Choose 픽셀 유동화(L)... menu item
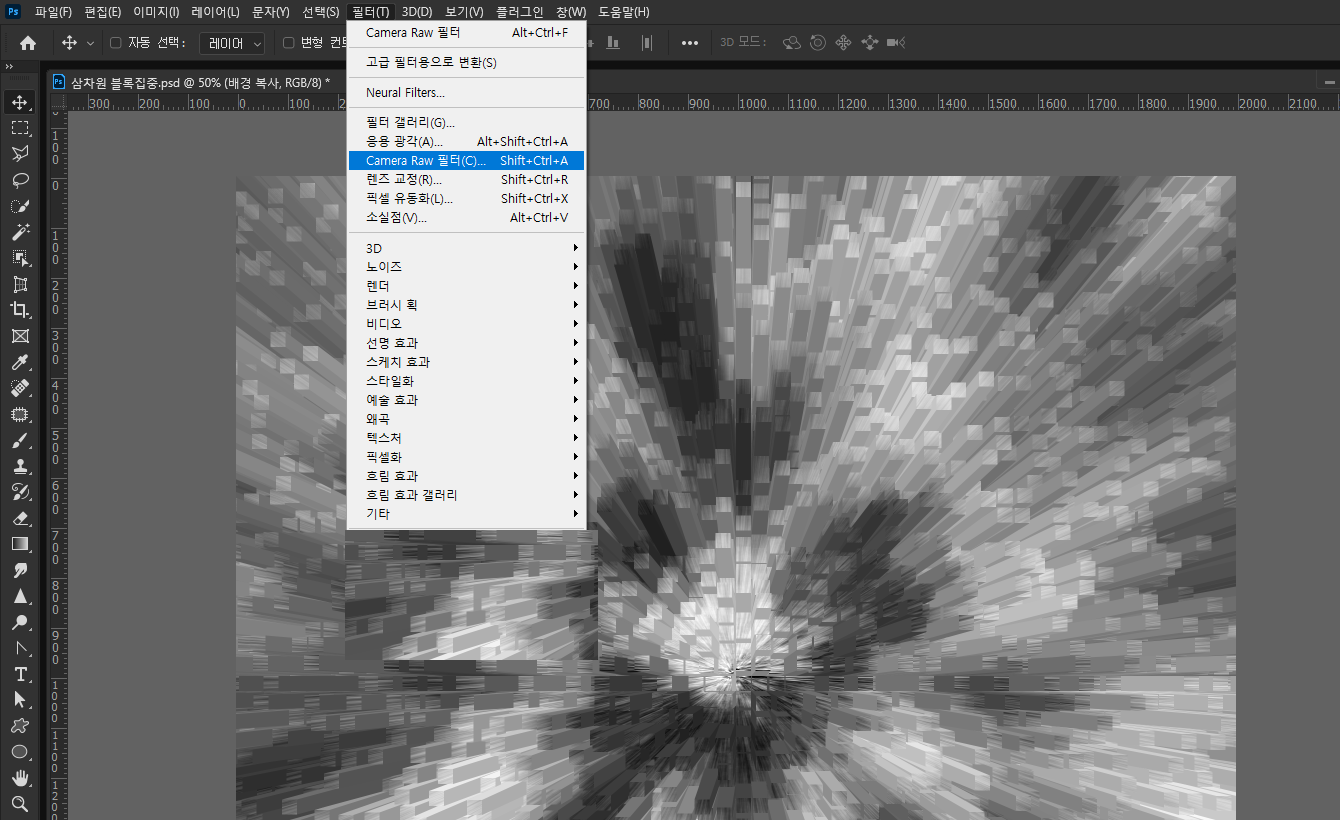Screen dimensions: 1340x820 coord(466,199)
